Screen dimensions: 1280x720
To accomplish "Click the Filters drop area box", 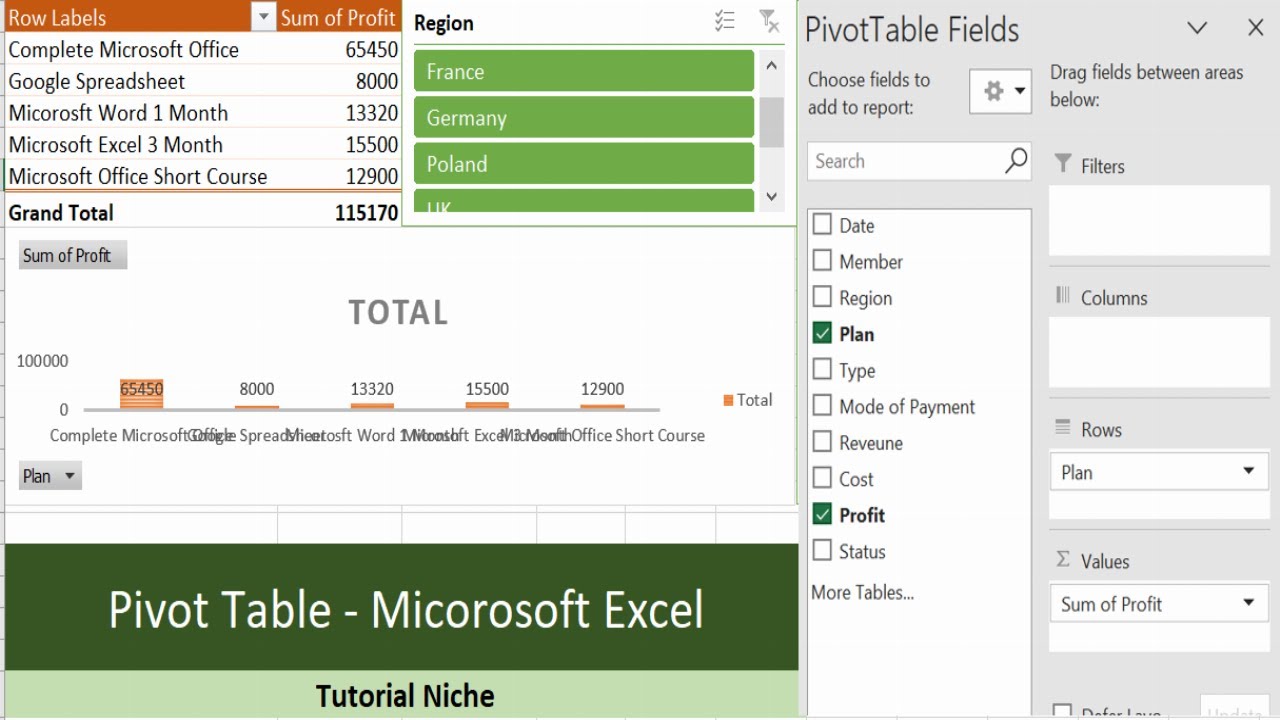I will pos(1159,221).
